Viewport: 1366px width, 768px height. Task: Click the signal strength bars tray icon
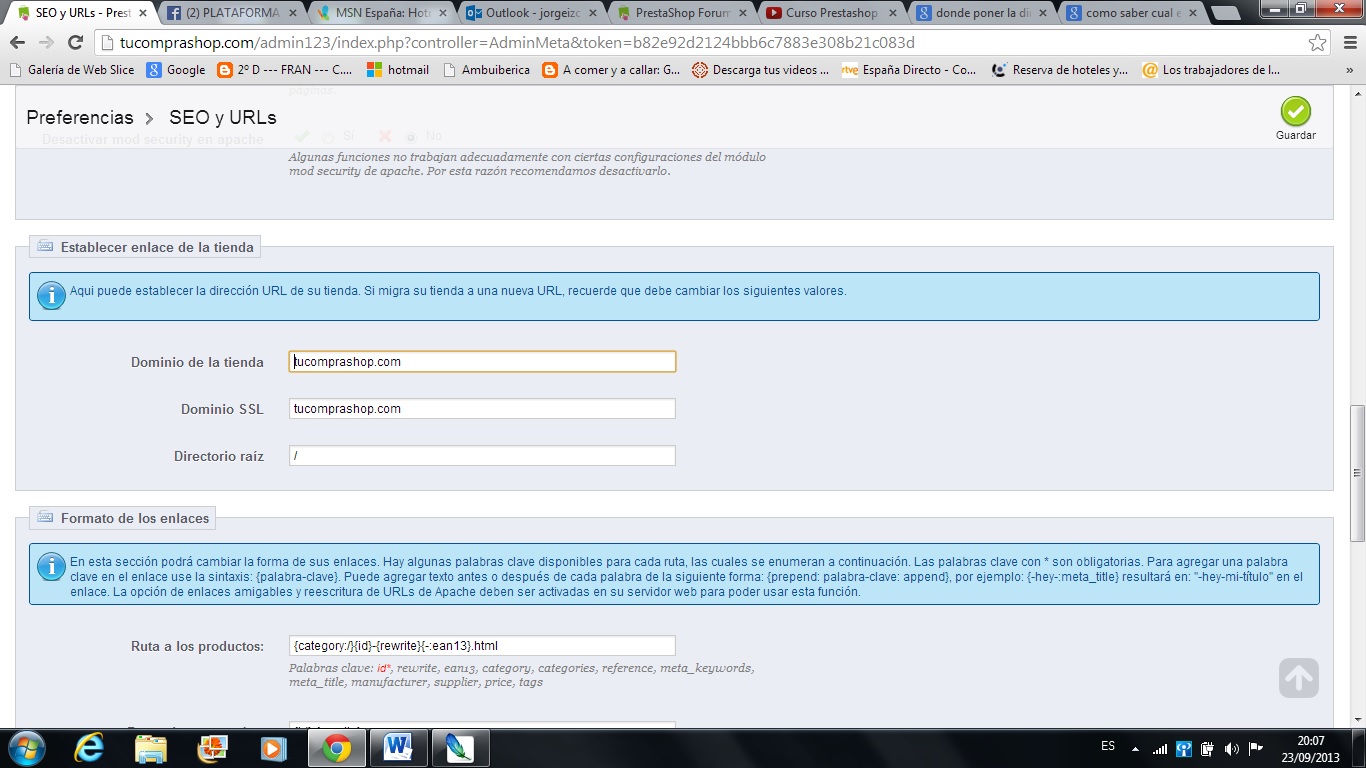(x=1160, y=748)
